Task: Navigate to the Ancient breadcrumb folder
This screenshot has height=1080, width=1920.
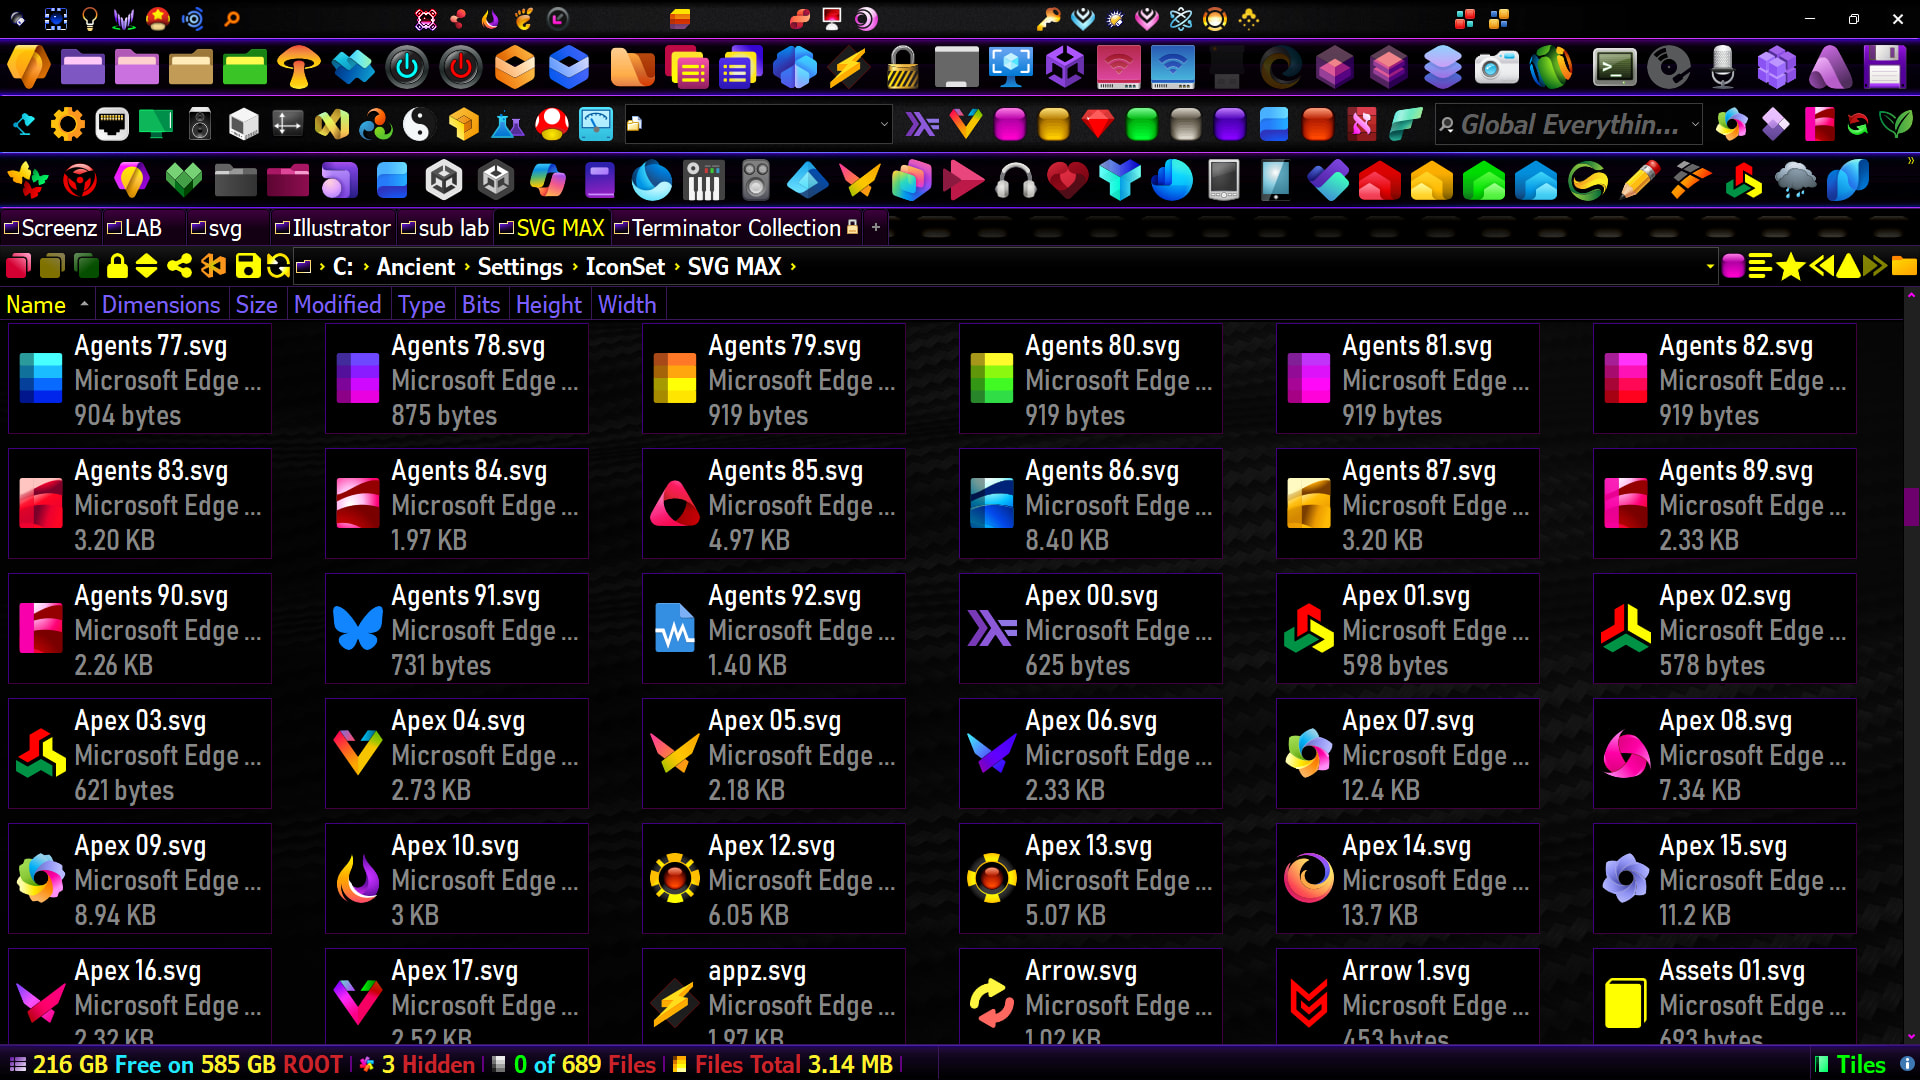Action: (x=416, y=267)
